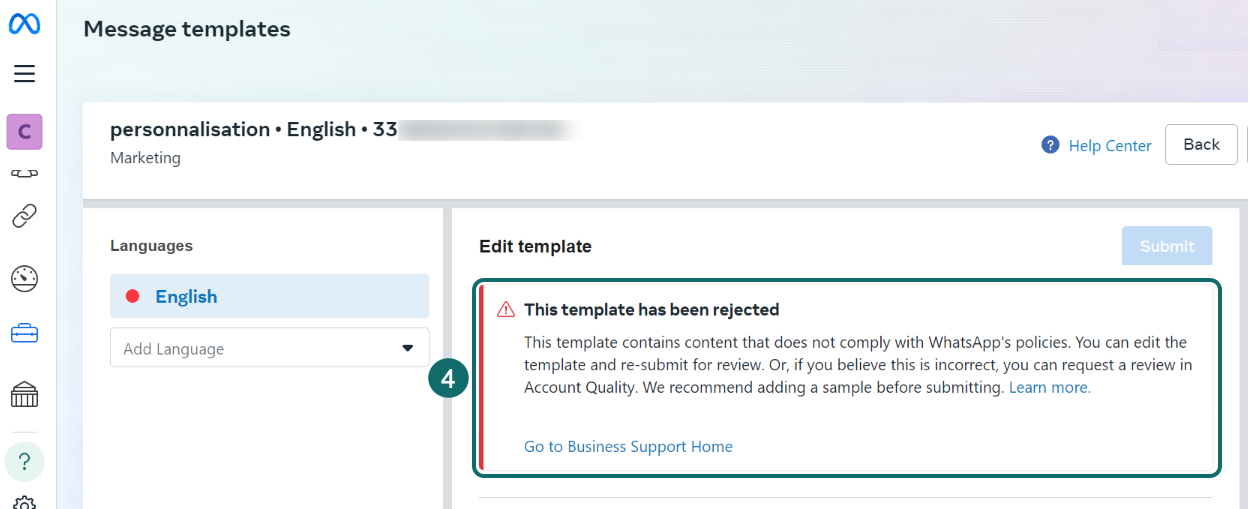Screen dimensions: 1249x509
Task: Open the Add Language dropdown
Action: click(x=269, y=348)
